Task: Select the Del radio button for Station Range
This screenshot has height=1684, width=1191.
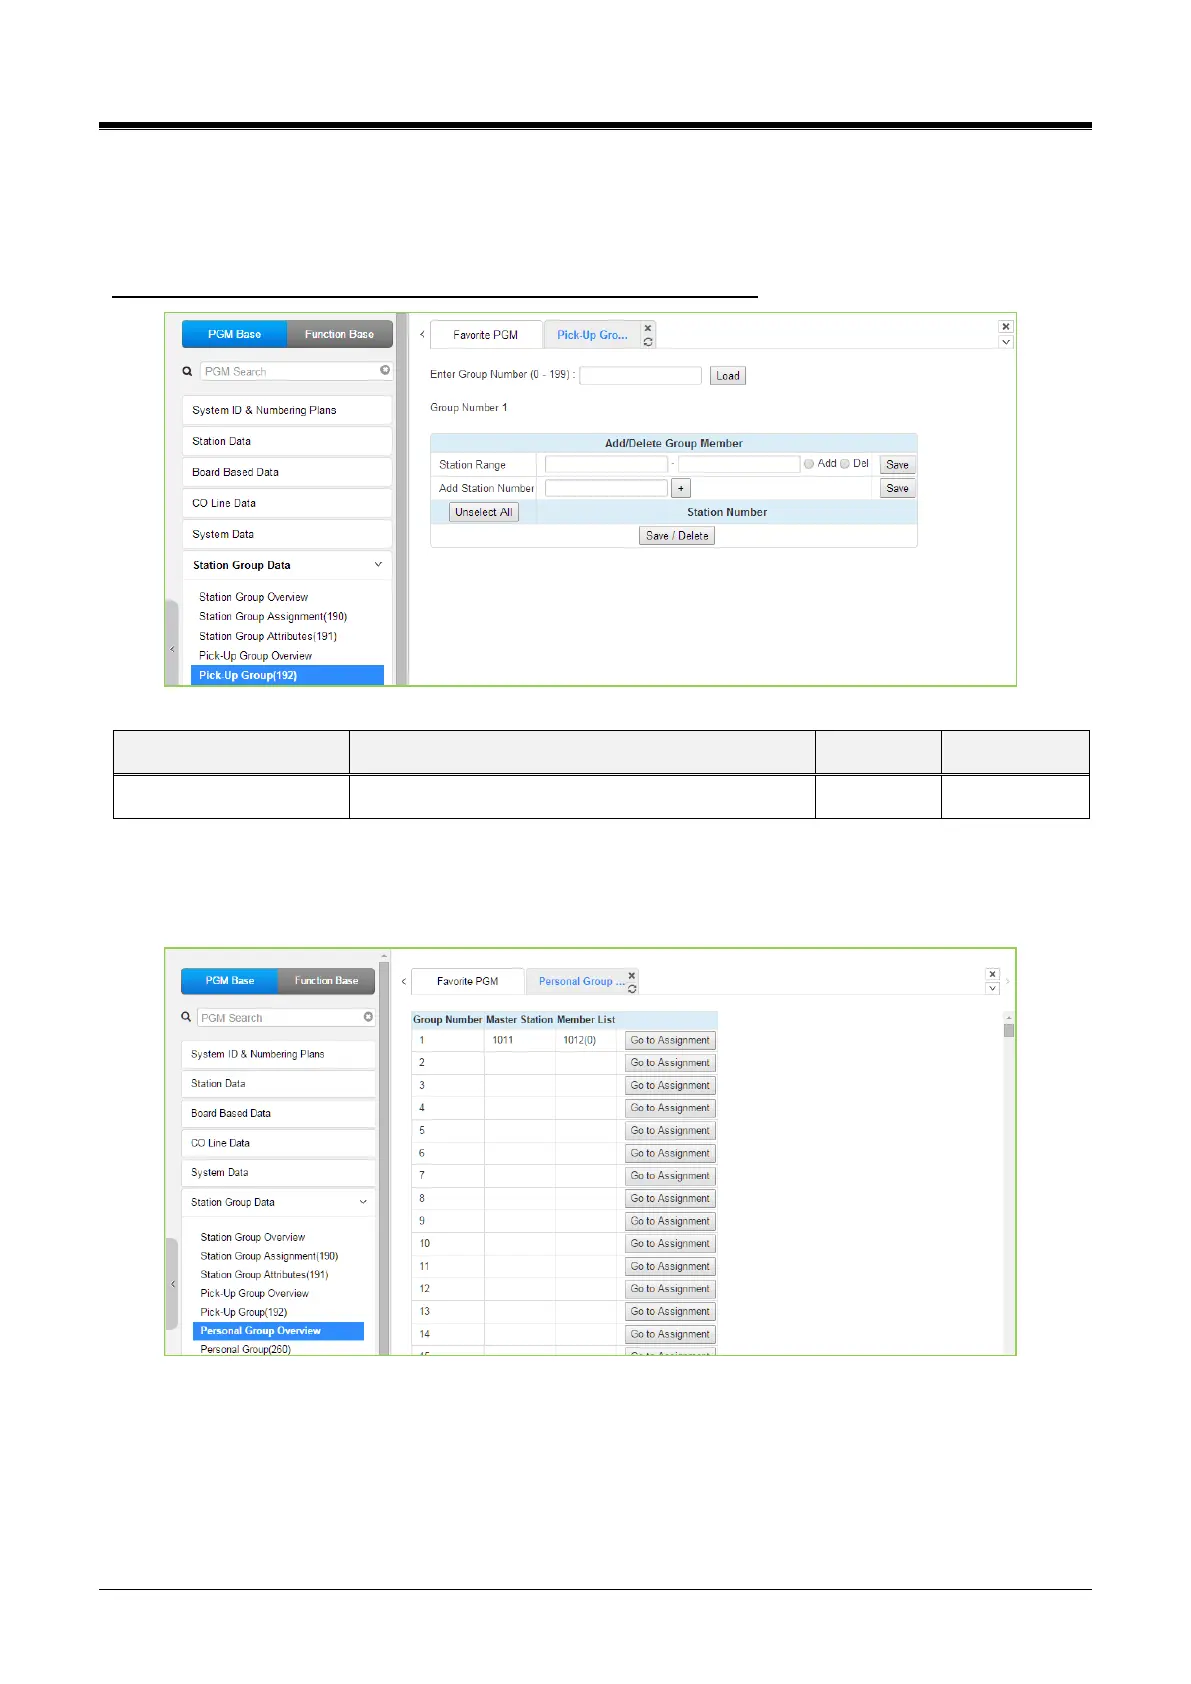Action: coord(845,464)
